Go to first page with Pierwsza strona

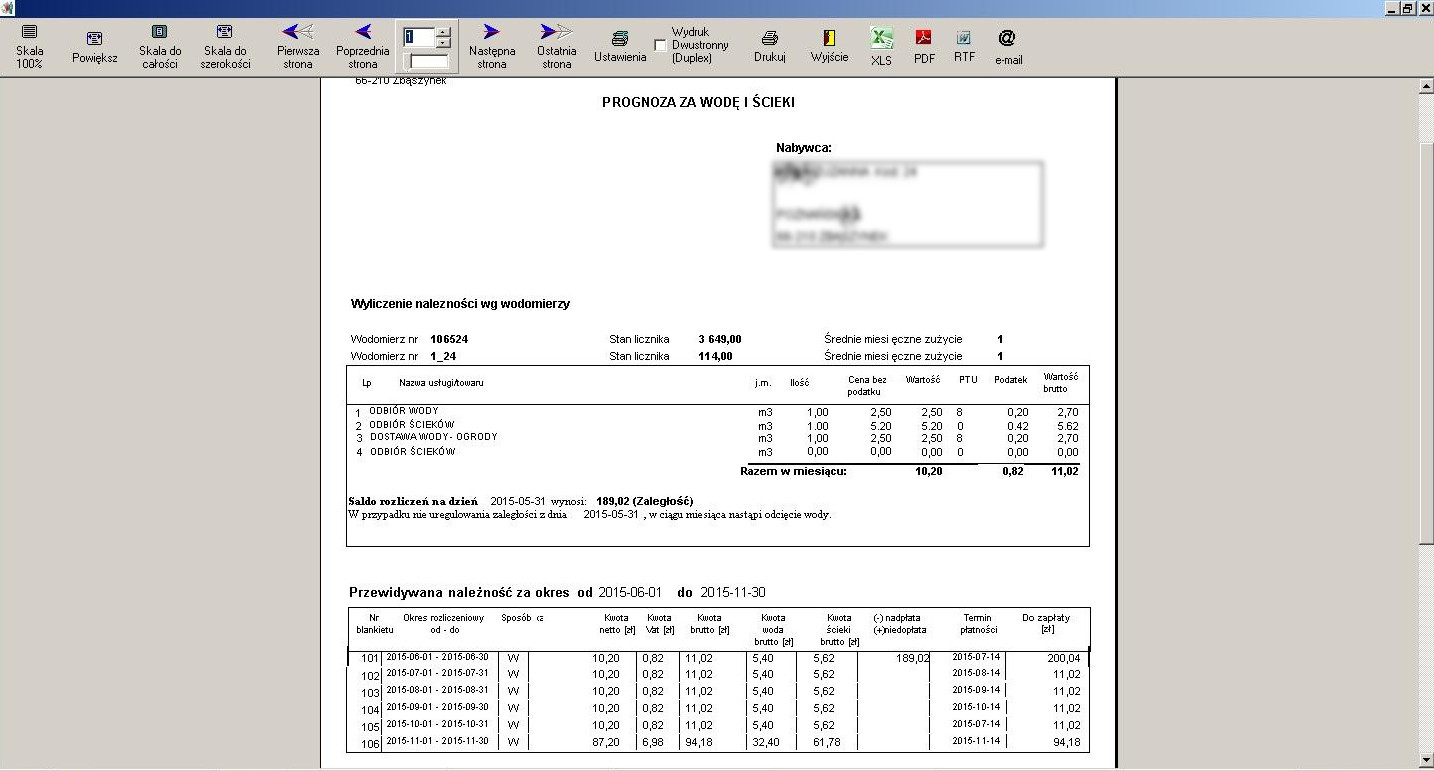pyautogui.click(x=298, y=47)
